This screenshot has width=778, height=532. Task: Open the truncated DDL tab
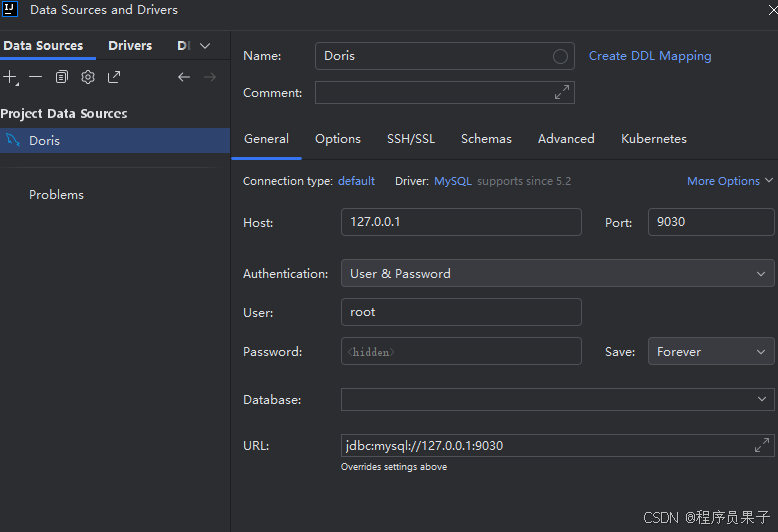tap(184, 46)
